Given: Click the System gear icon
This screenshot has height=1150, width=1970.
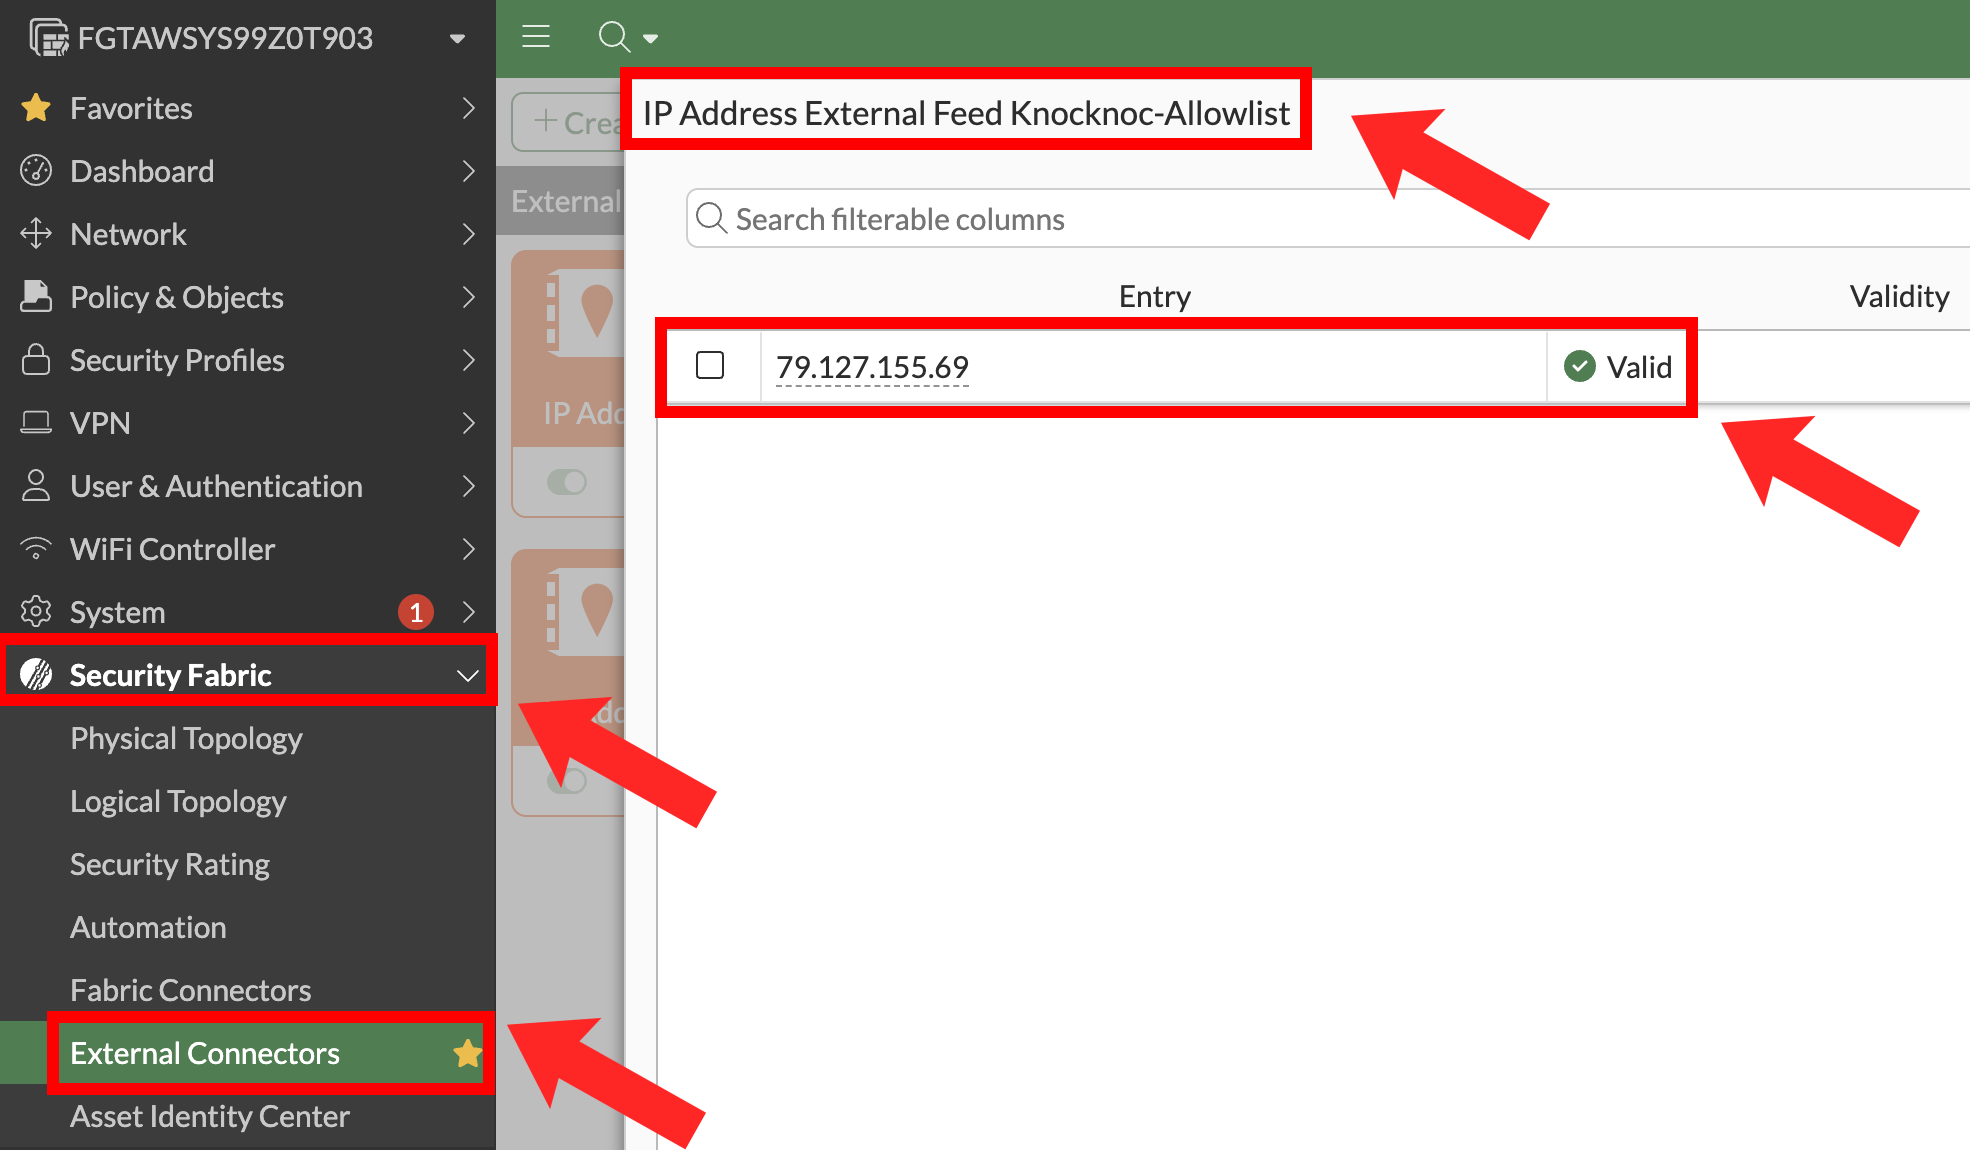Looking at the screenshot, I should point(36,612).
